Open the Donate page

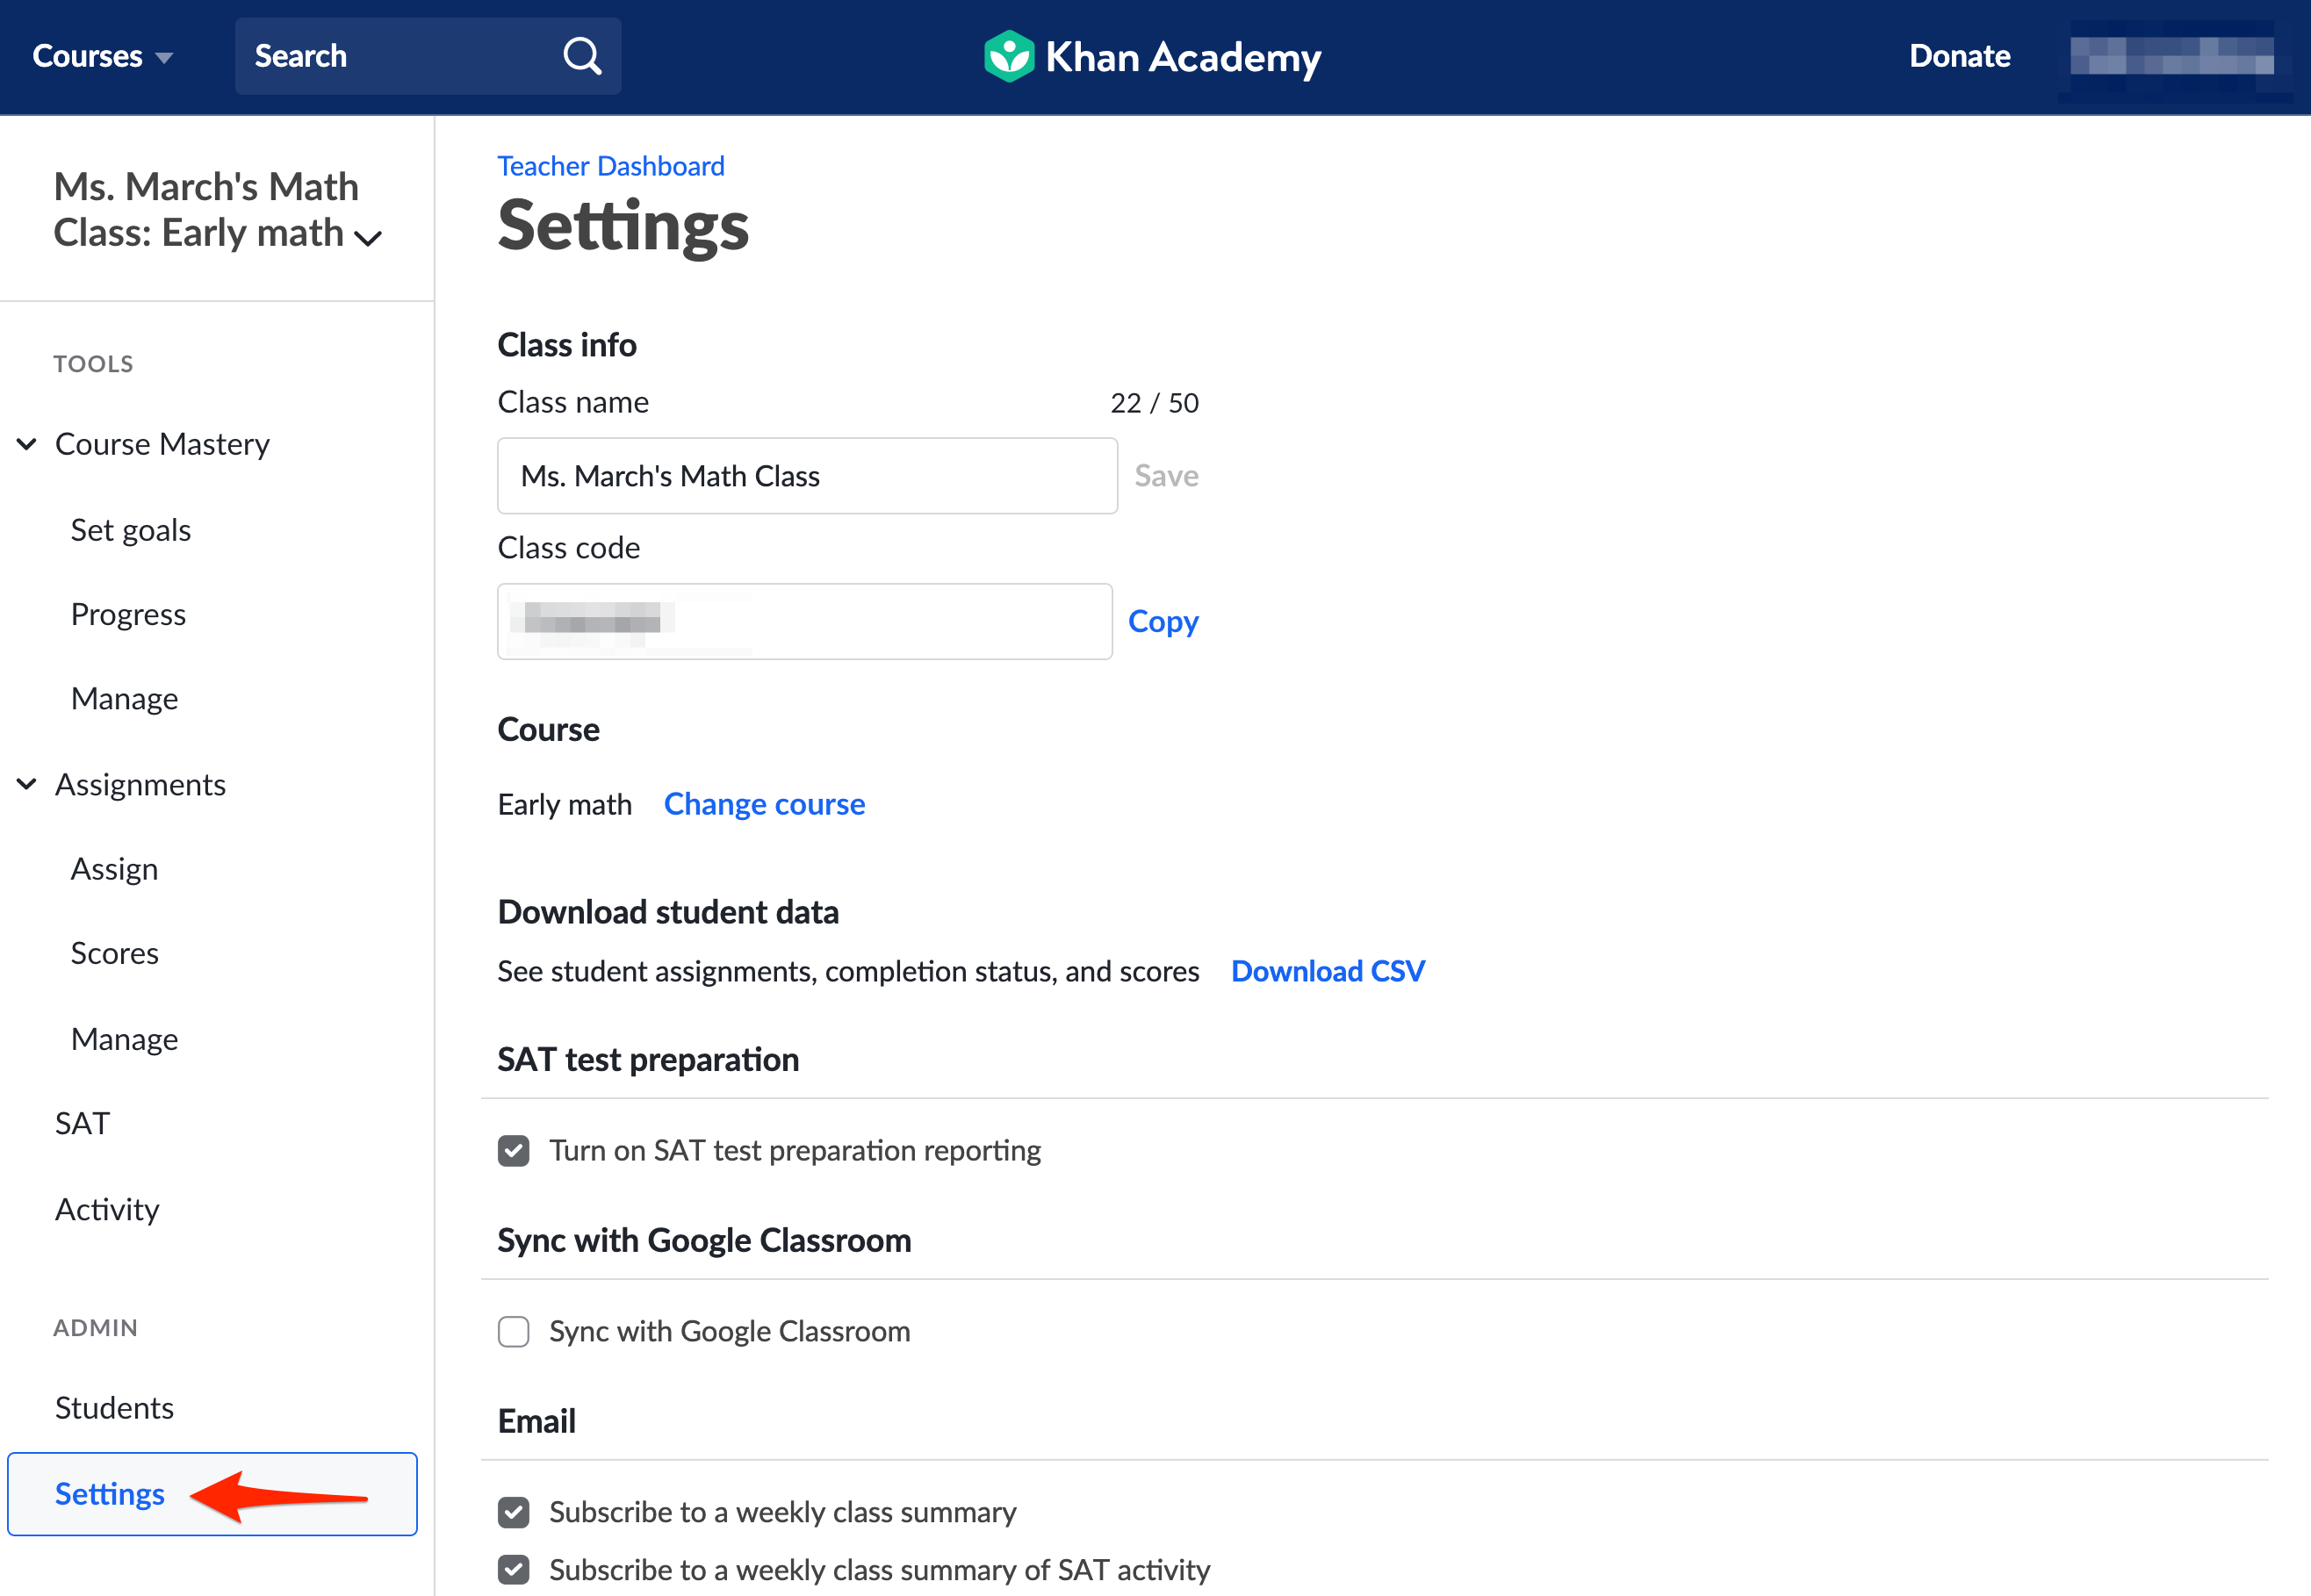tap(1959, 56)
